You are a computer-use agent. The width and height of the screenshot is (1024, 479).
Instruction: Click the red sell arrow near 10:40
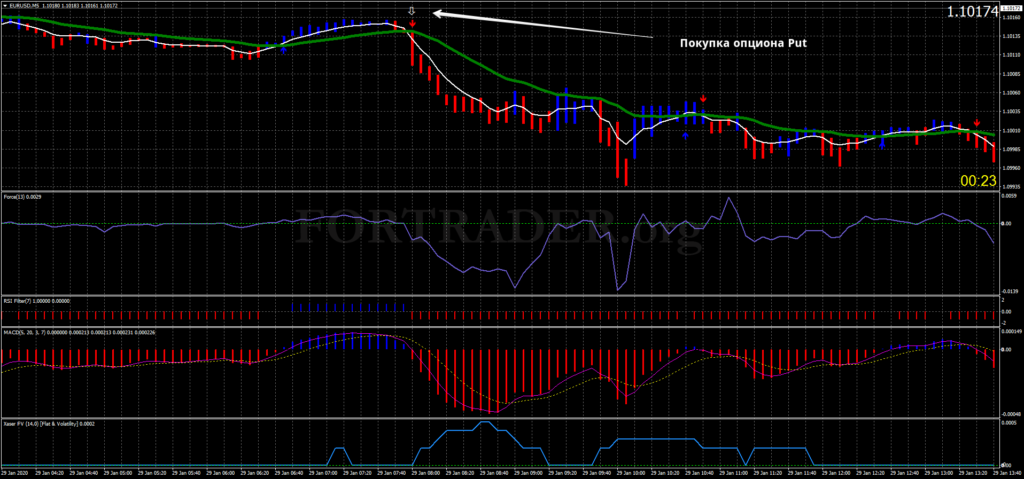[704, 98]
